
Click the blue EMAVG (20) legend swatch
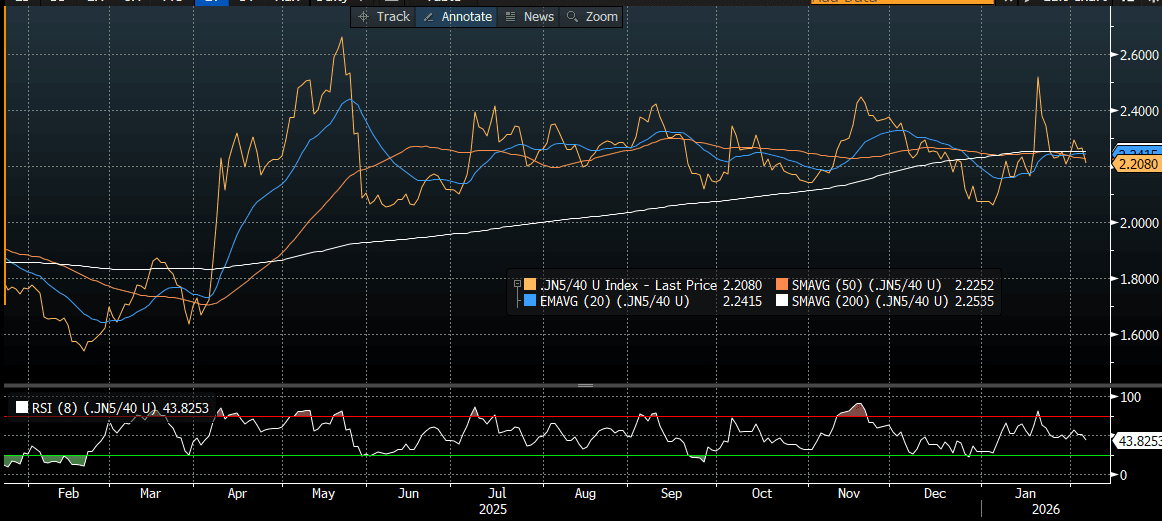529,301
